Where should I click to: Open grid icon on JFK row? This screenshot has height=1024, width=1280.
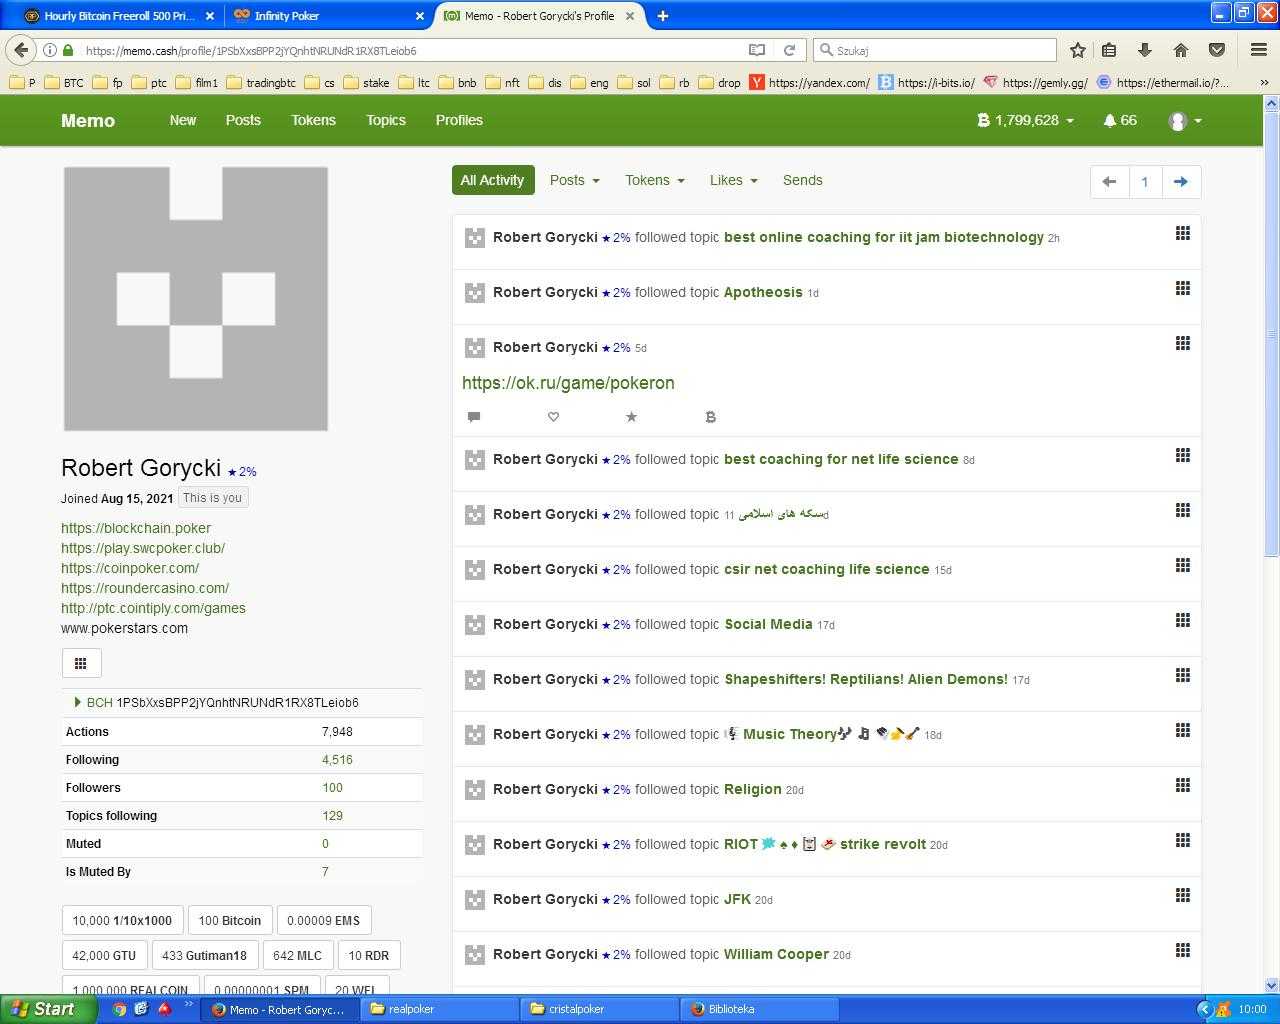point(1182,895)
